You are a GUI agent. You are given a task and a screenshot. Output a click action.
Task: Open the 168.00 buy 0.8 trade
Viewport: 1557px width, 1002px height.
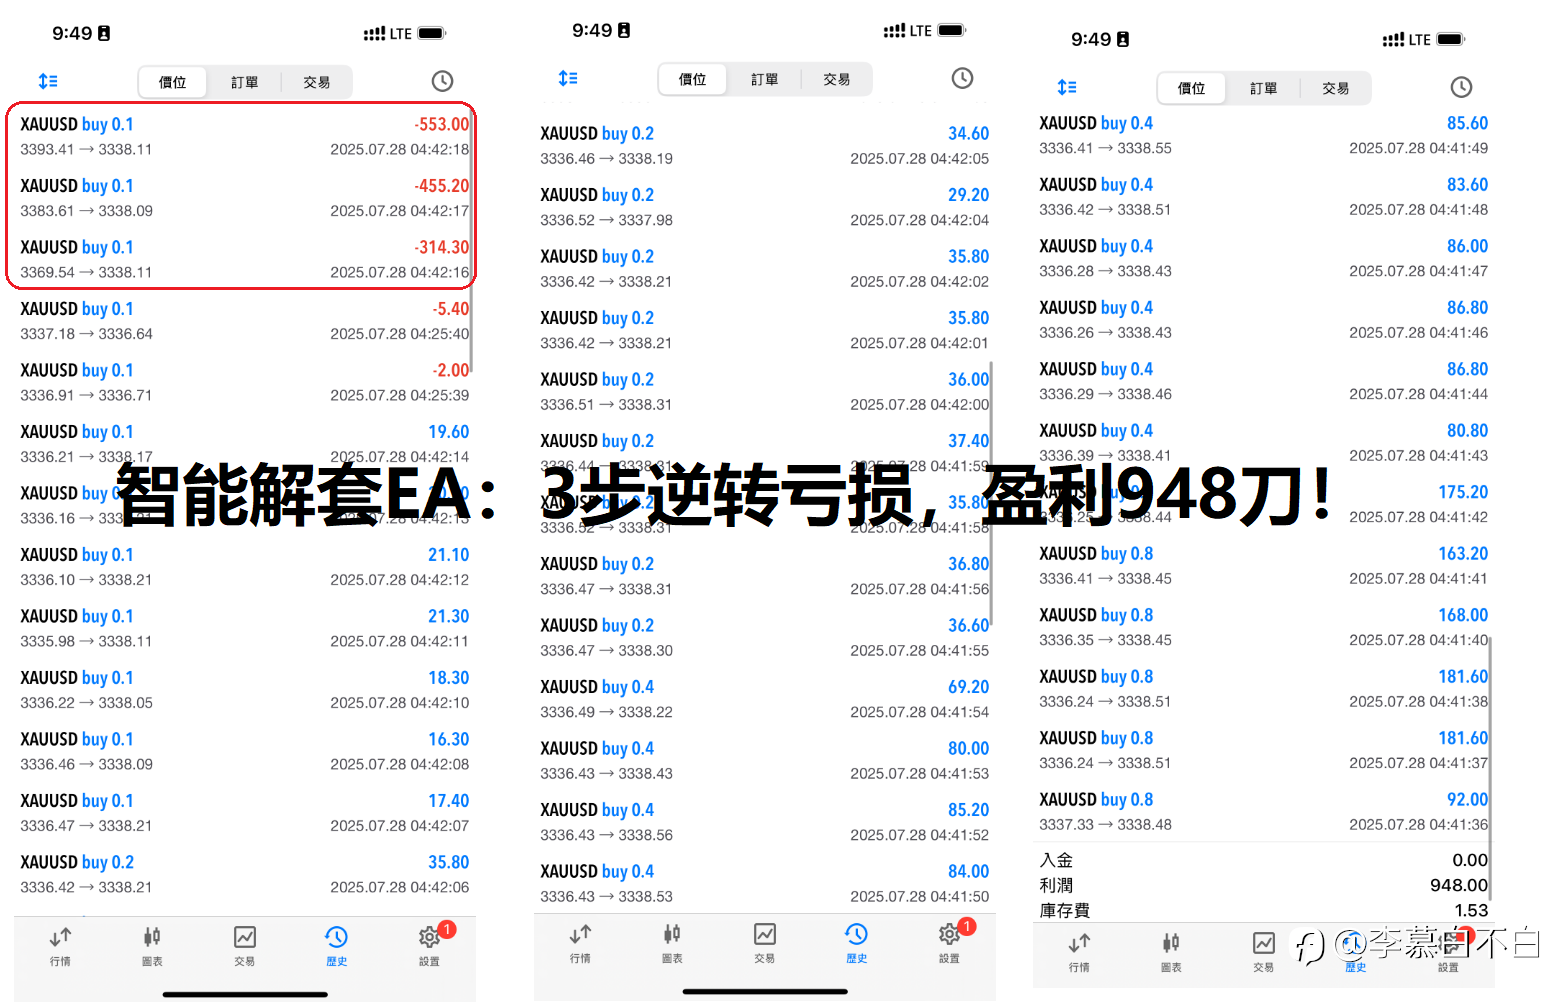1263,627
